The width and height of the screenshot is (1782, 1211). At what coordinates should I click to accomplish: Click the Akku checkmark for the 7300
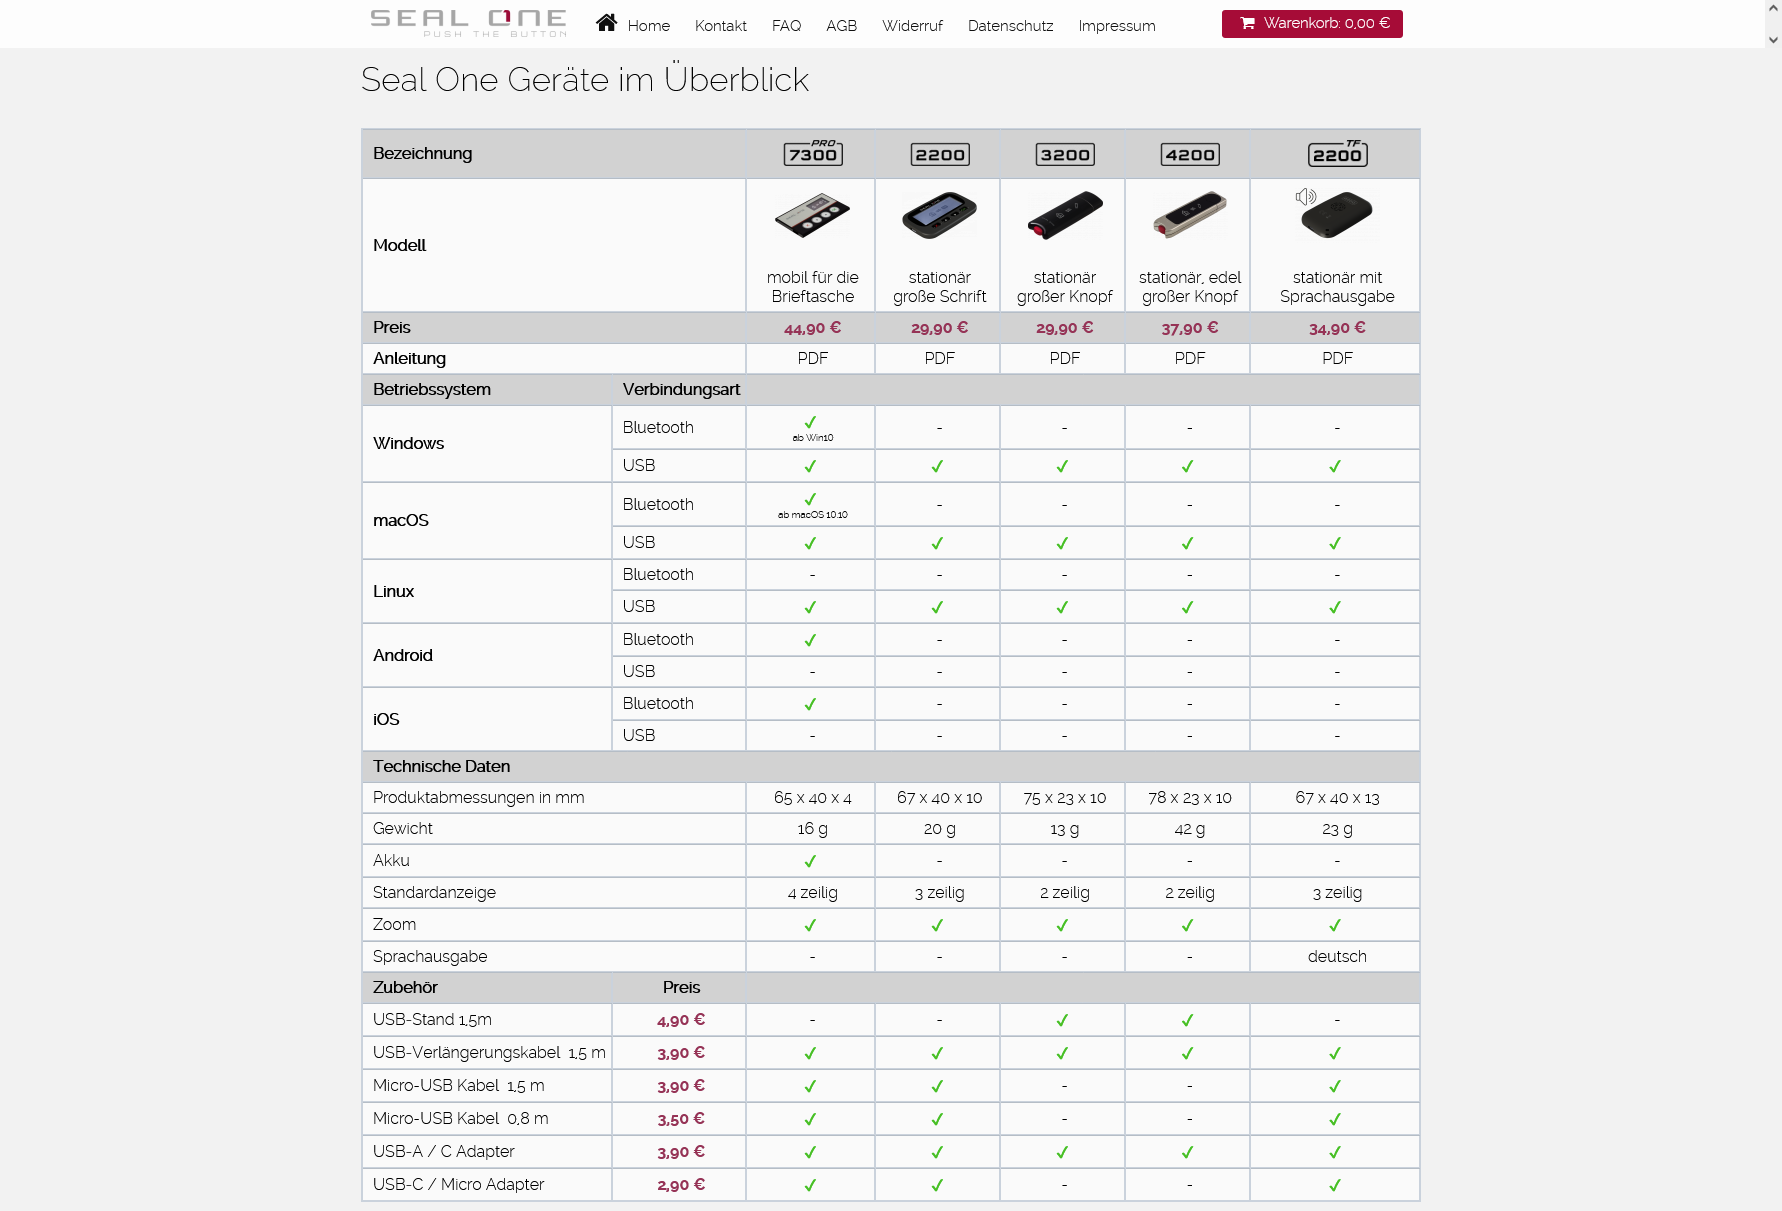[810, 861]
